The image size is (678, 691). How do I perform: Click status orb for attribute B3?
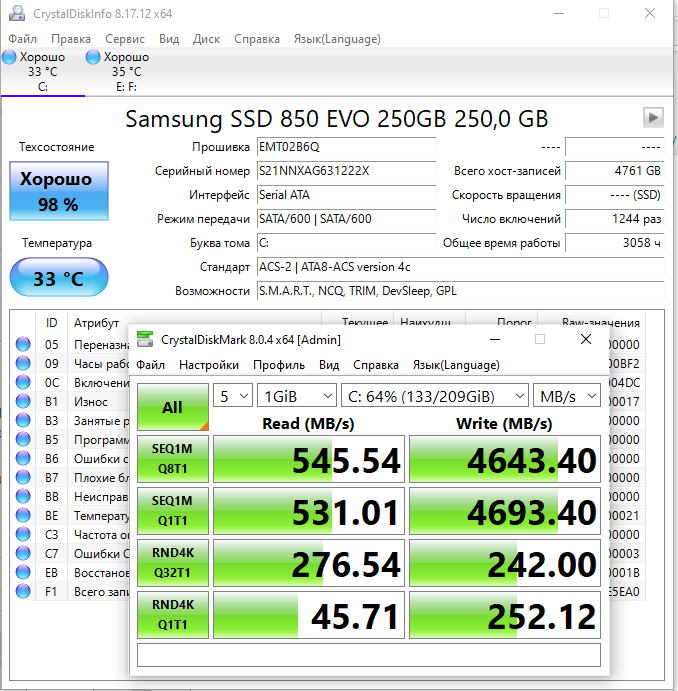click(x=23, y=420)
